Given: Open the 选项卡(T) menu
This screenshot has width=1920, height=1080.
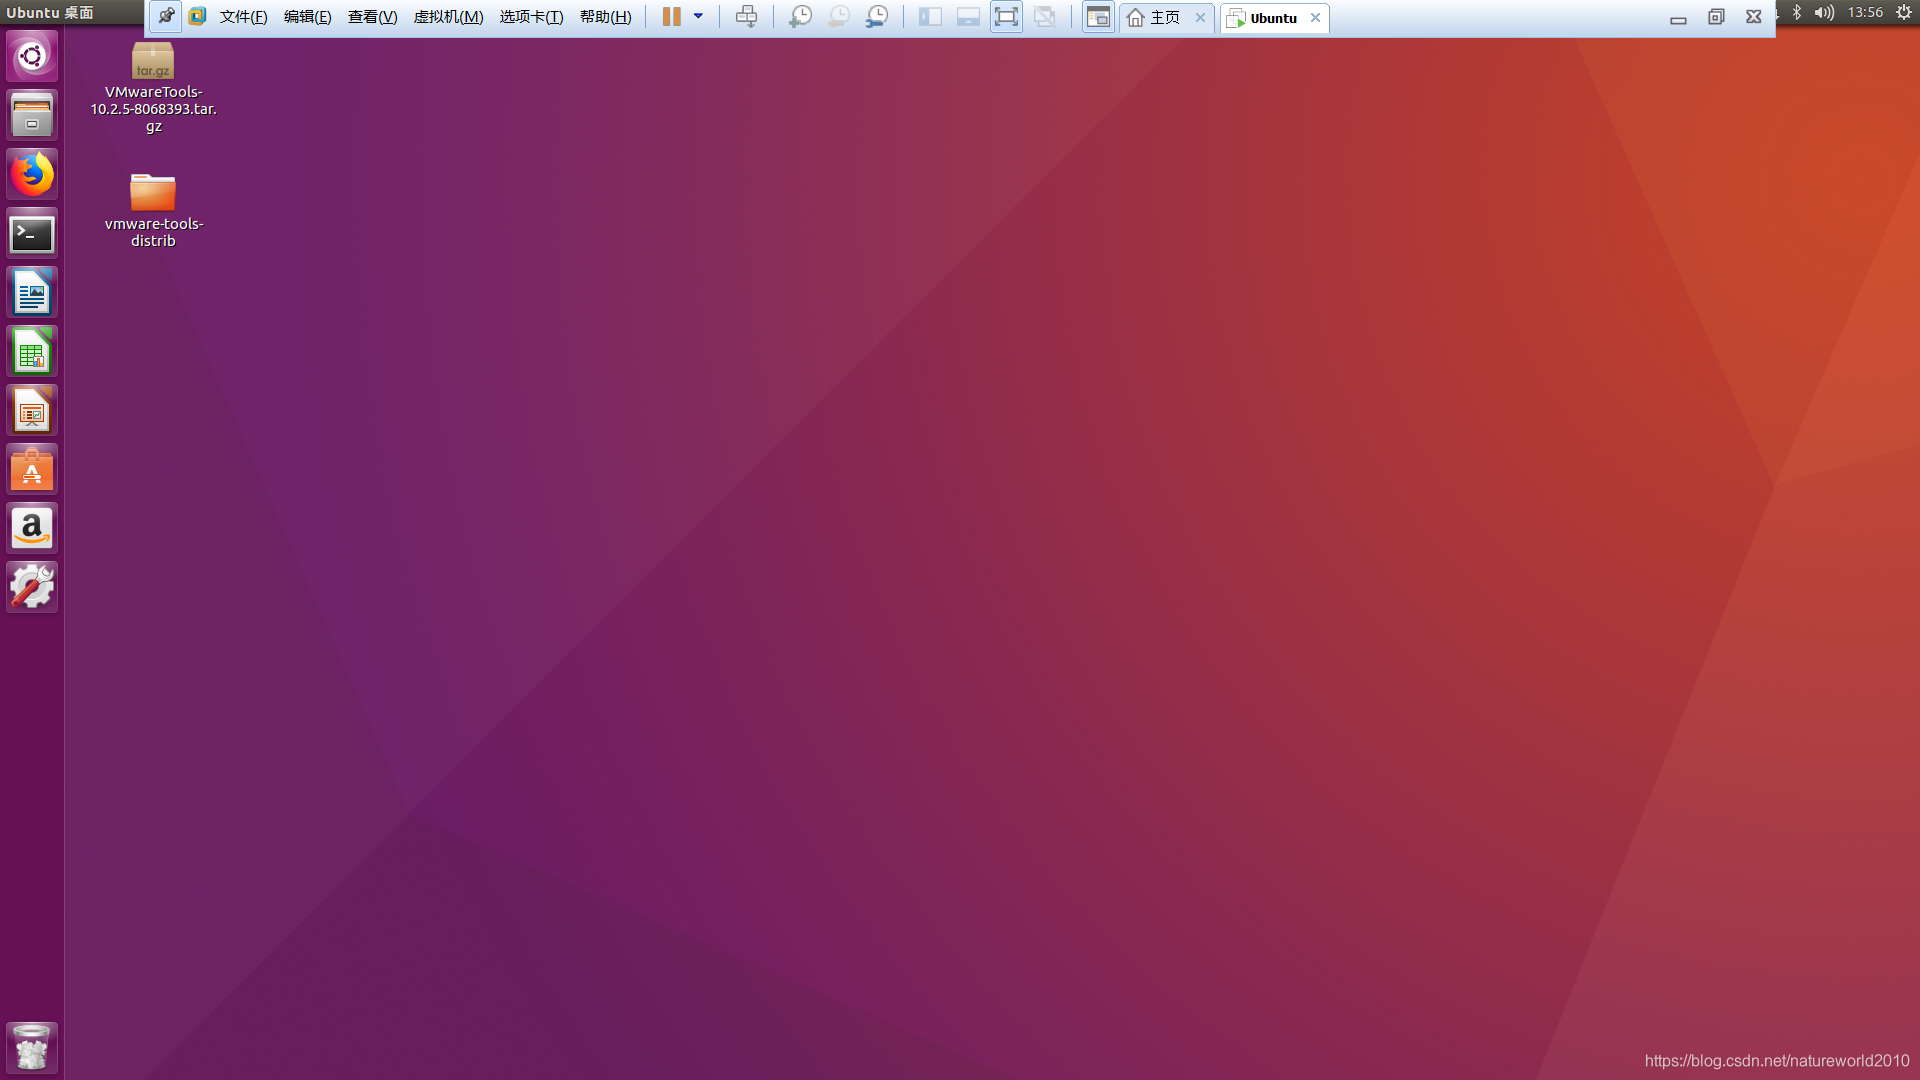Looking at the screenshot, I should 532,17.
